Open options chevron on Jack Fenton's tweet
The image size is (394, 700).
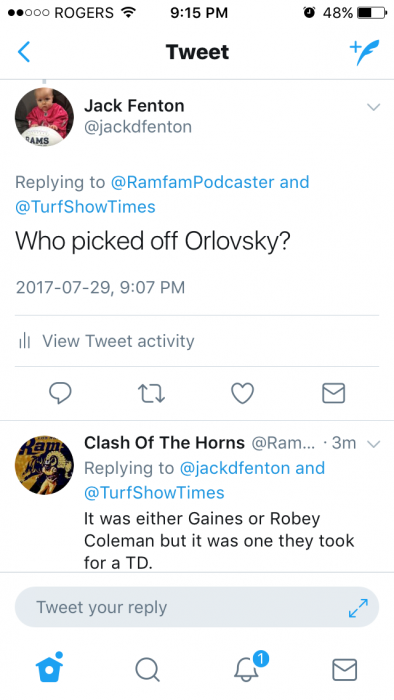(373, 107)
